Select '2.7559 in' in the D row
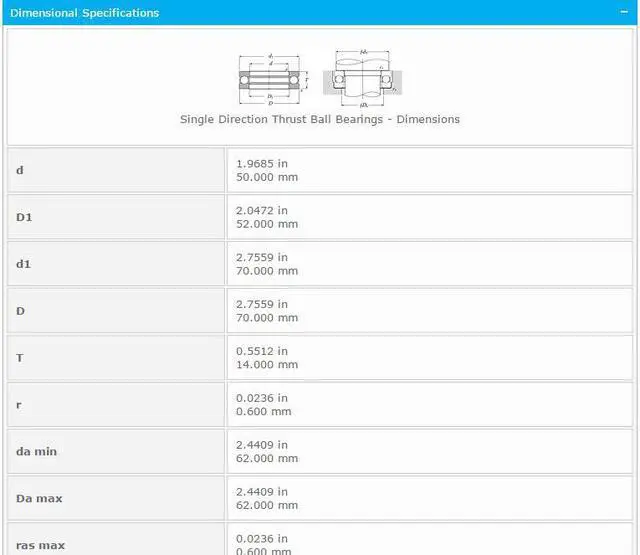The width and height of the screenshot is (640, 555). (262, 304)
